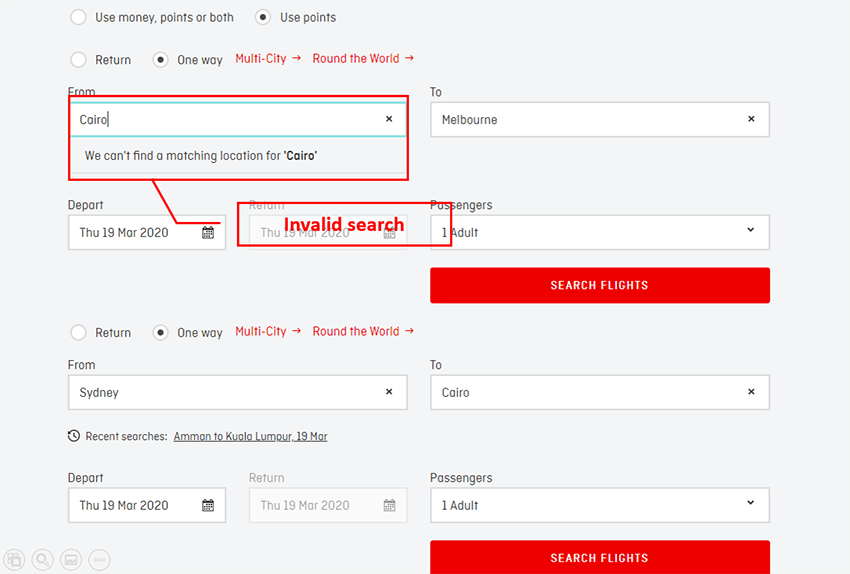Click the three-dots more icon at bottom left
The image size is (850, 574).
[99, 559]
